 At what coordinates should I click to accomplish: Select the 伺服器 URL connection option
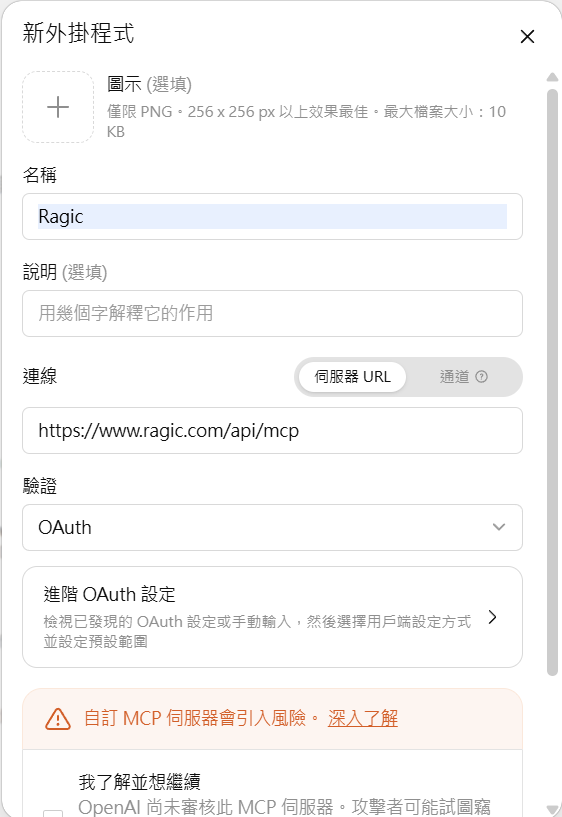[352, 377]
